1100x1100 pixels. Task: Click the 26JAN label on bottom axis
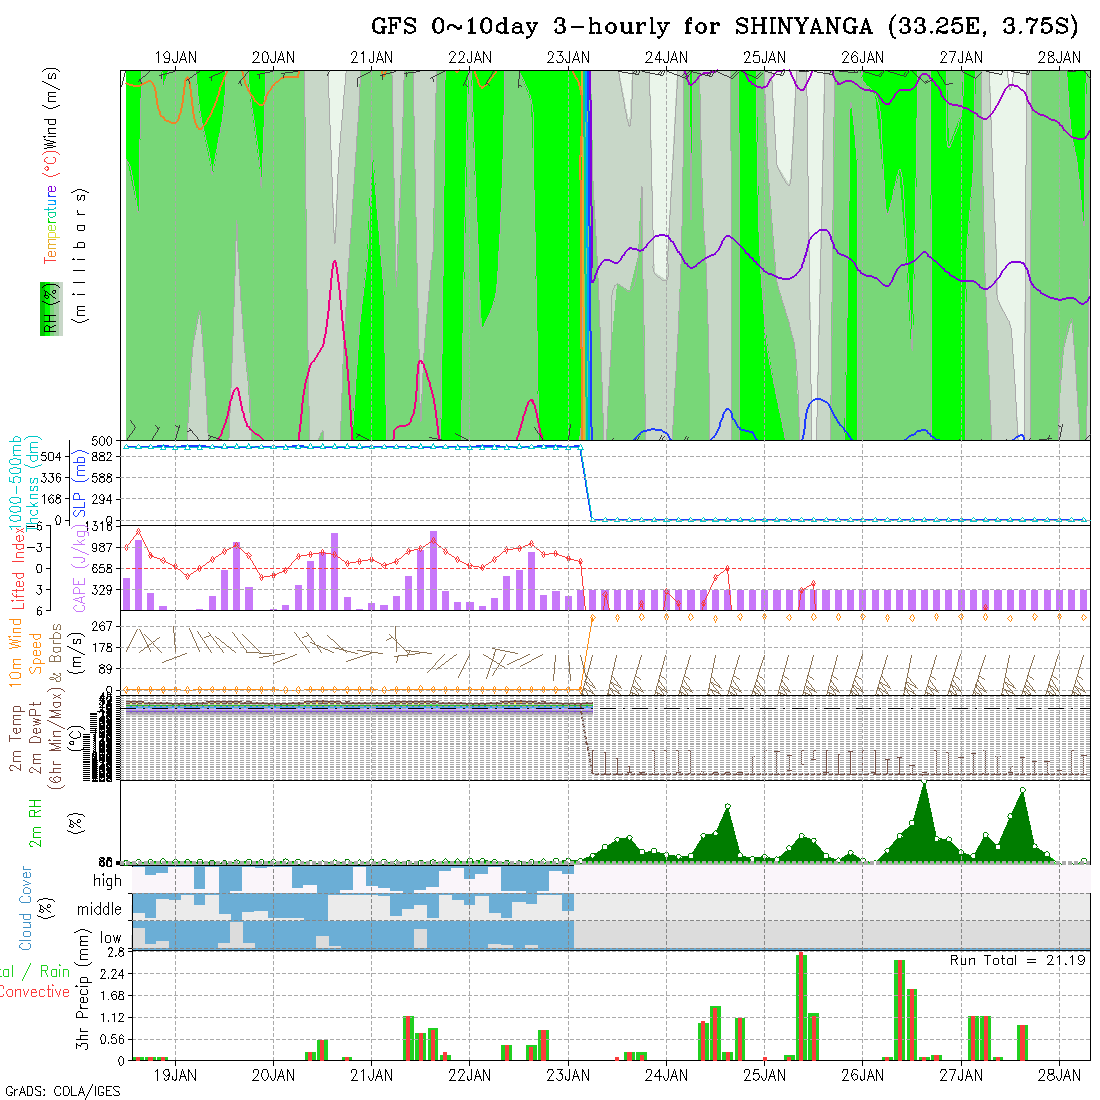(x=862, y=1075)
